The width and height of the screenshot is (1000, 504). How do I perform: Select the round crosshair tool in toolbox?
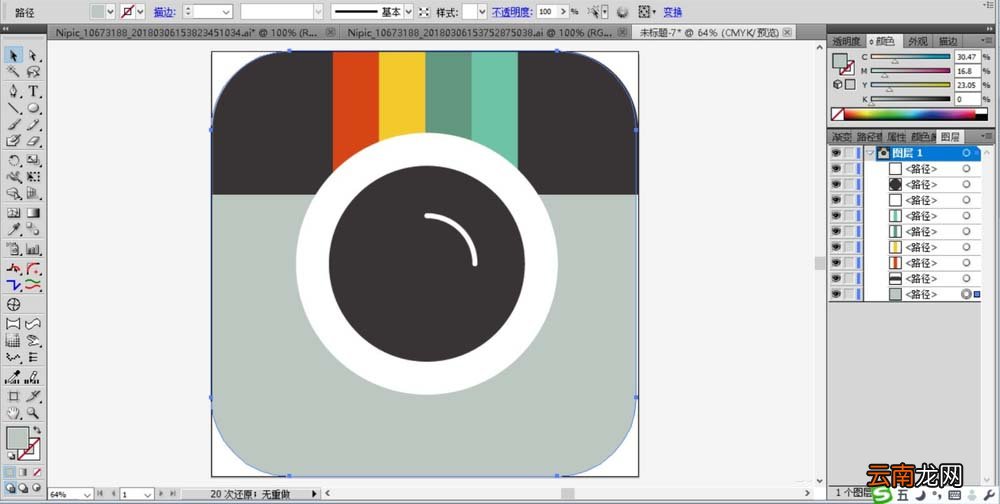tap(14, 304)
